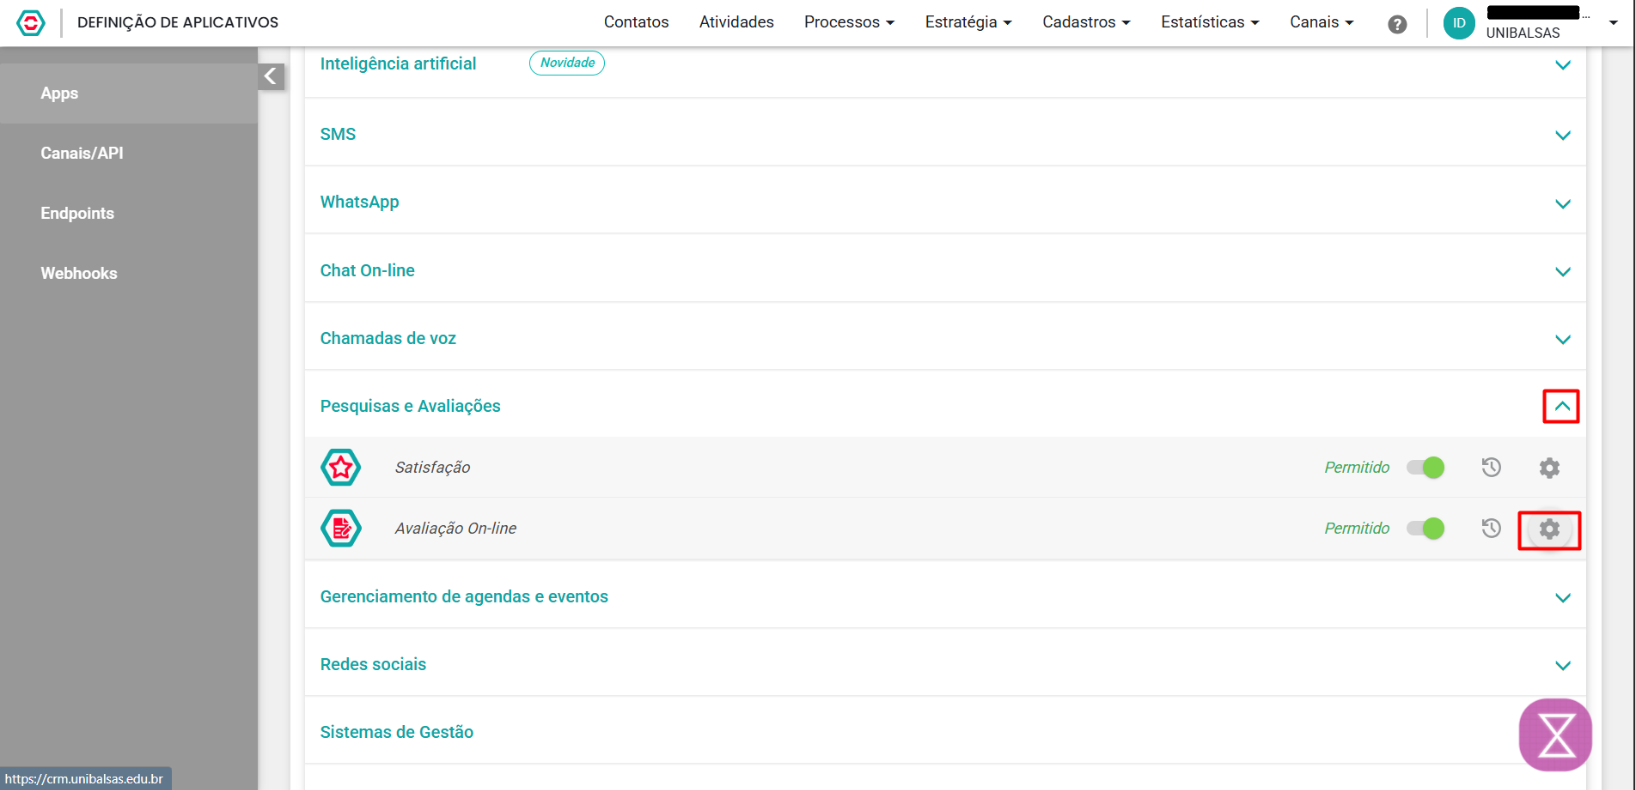Click the ID user avatar
1635x790 pixels.
[x=1459, y=23]
